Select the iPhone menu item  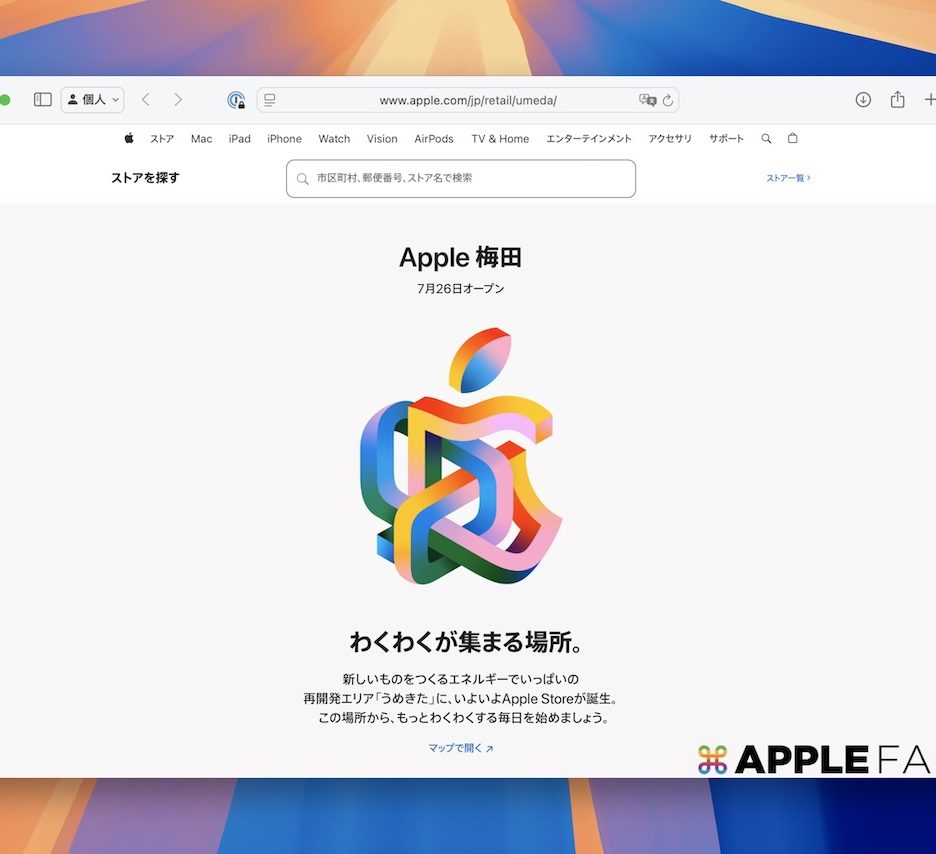pyautogui.click(x=284, y=139)
